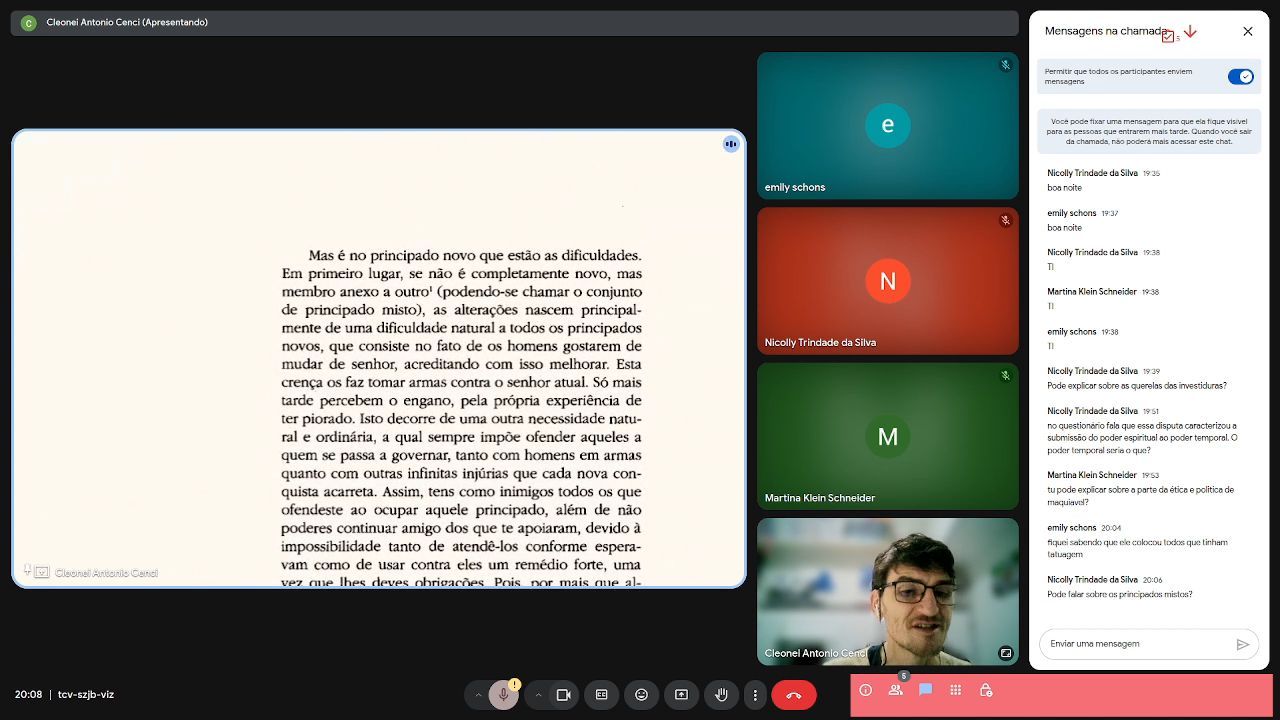The image size is (1280, 720).
Task: Click meeting code tcv-szjb-viz
Action: tap(86, 695)
